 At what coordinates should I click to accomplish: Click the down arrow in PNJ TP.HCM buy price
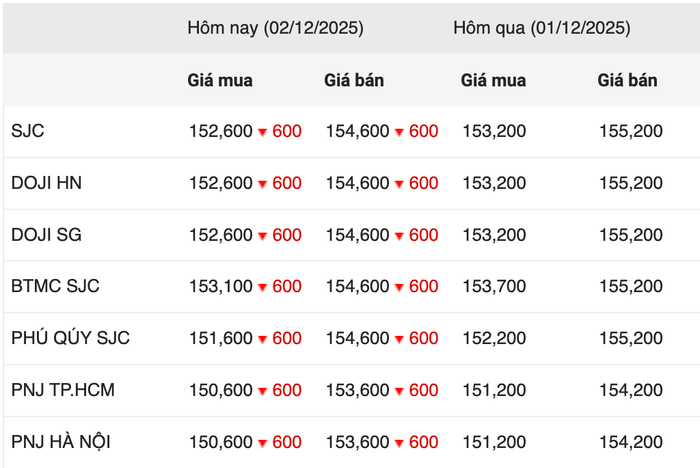pyautogui.click(x=262, y=391)
